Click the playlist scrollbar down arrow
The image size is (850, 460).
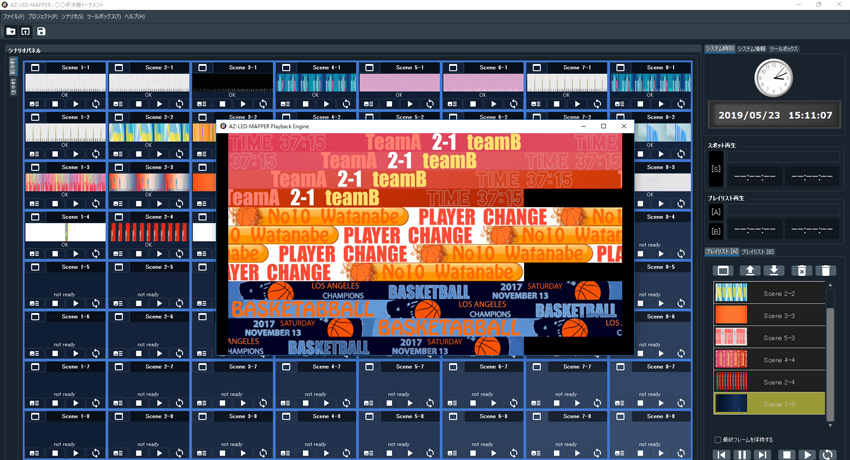coord(829,425)
